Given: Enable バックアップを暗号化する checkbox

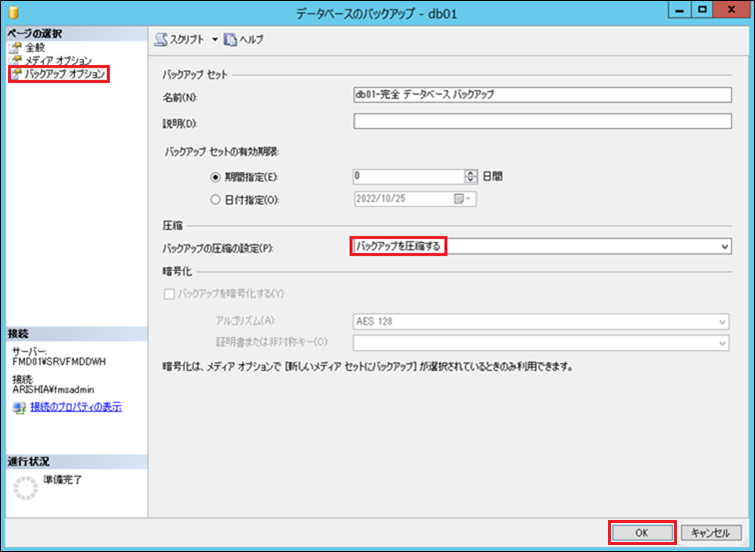Looking at the screenshot, I should pos(168,293).
